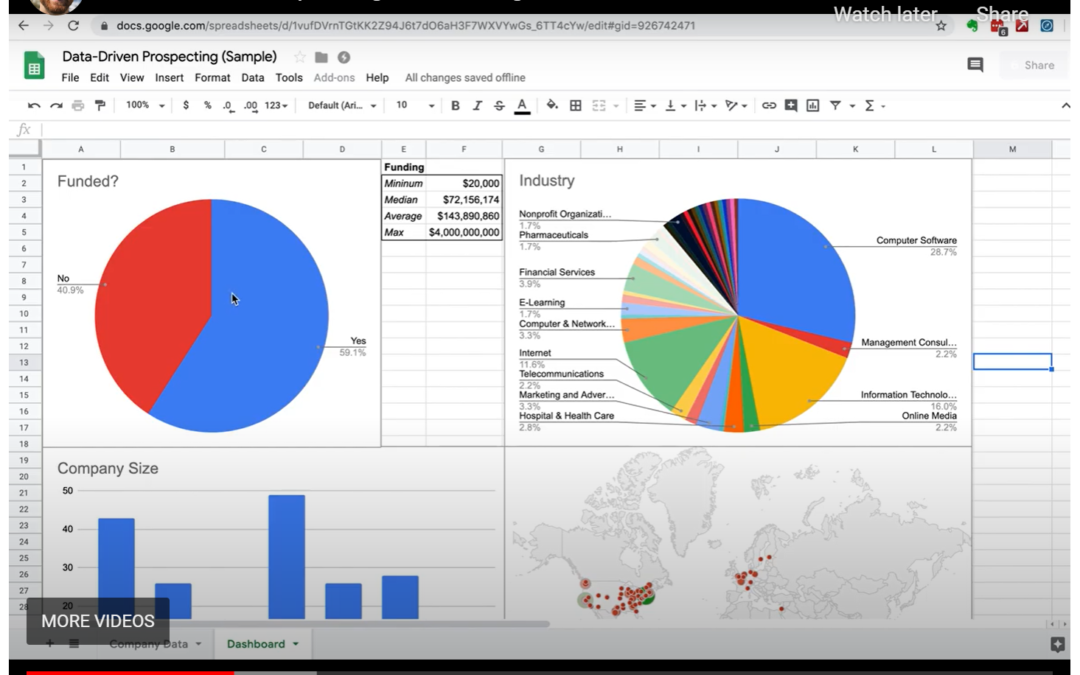Viewport: 1080px width, 675px height.
Task: Select the Paint format tool
Action: point(100,105)
